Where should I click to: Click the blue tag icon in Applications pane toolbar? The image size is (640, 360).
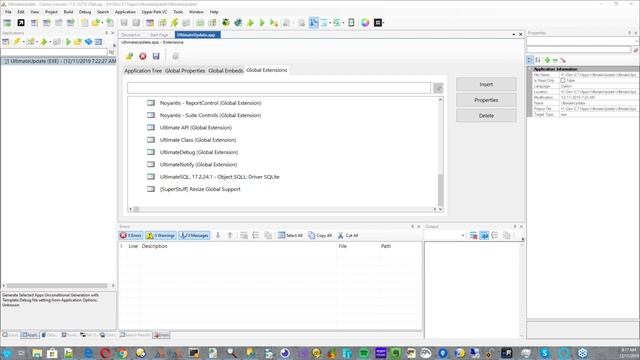click(x=88, y=42)
